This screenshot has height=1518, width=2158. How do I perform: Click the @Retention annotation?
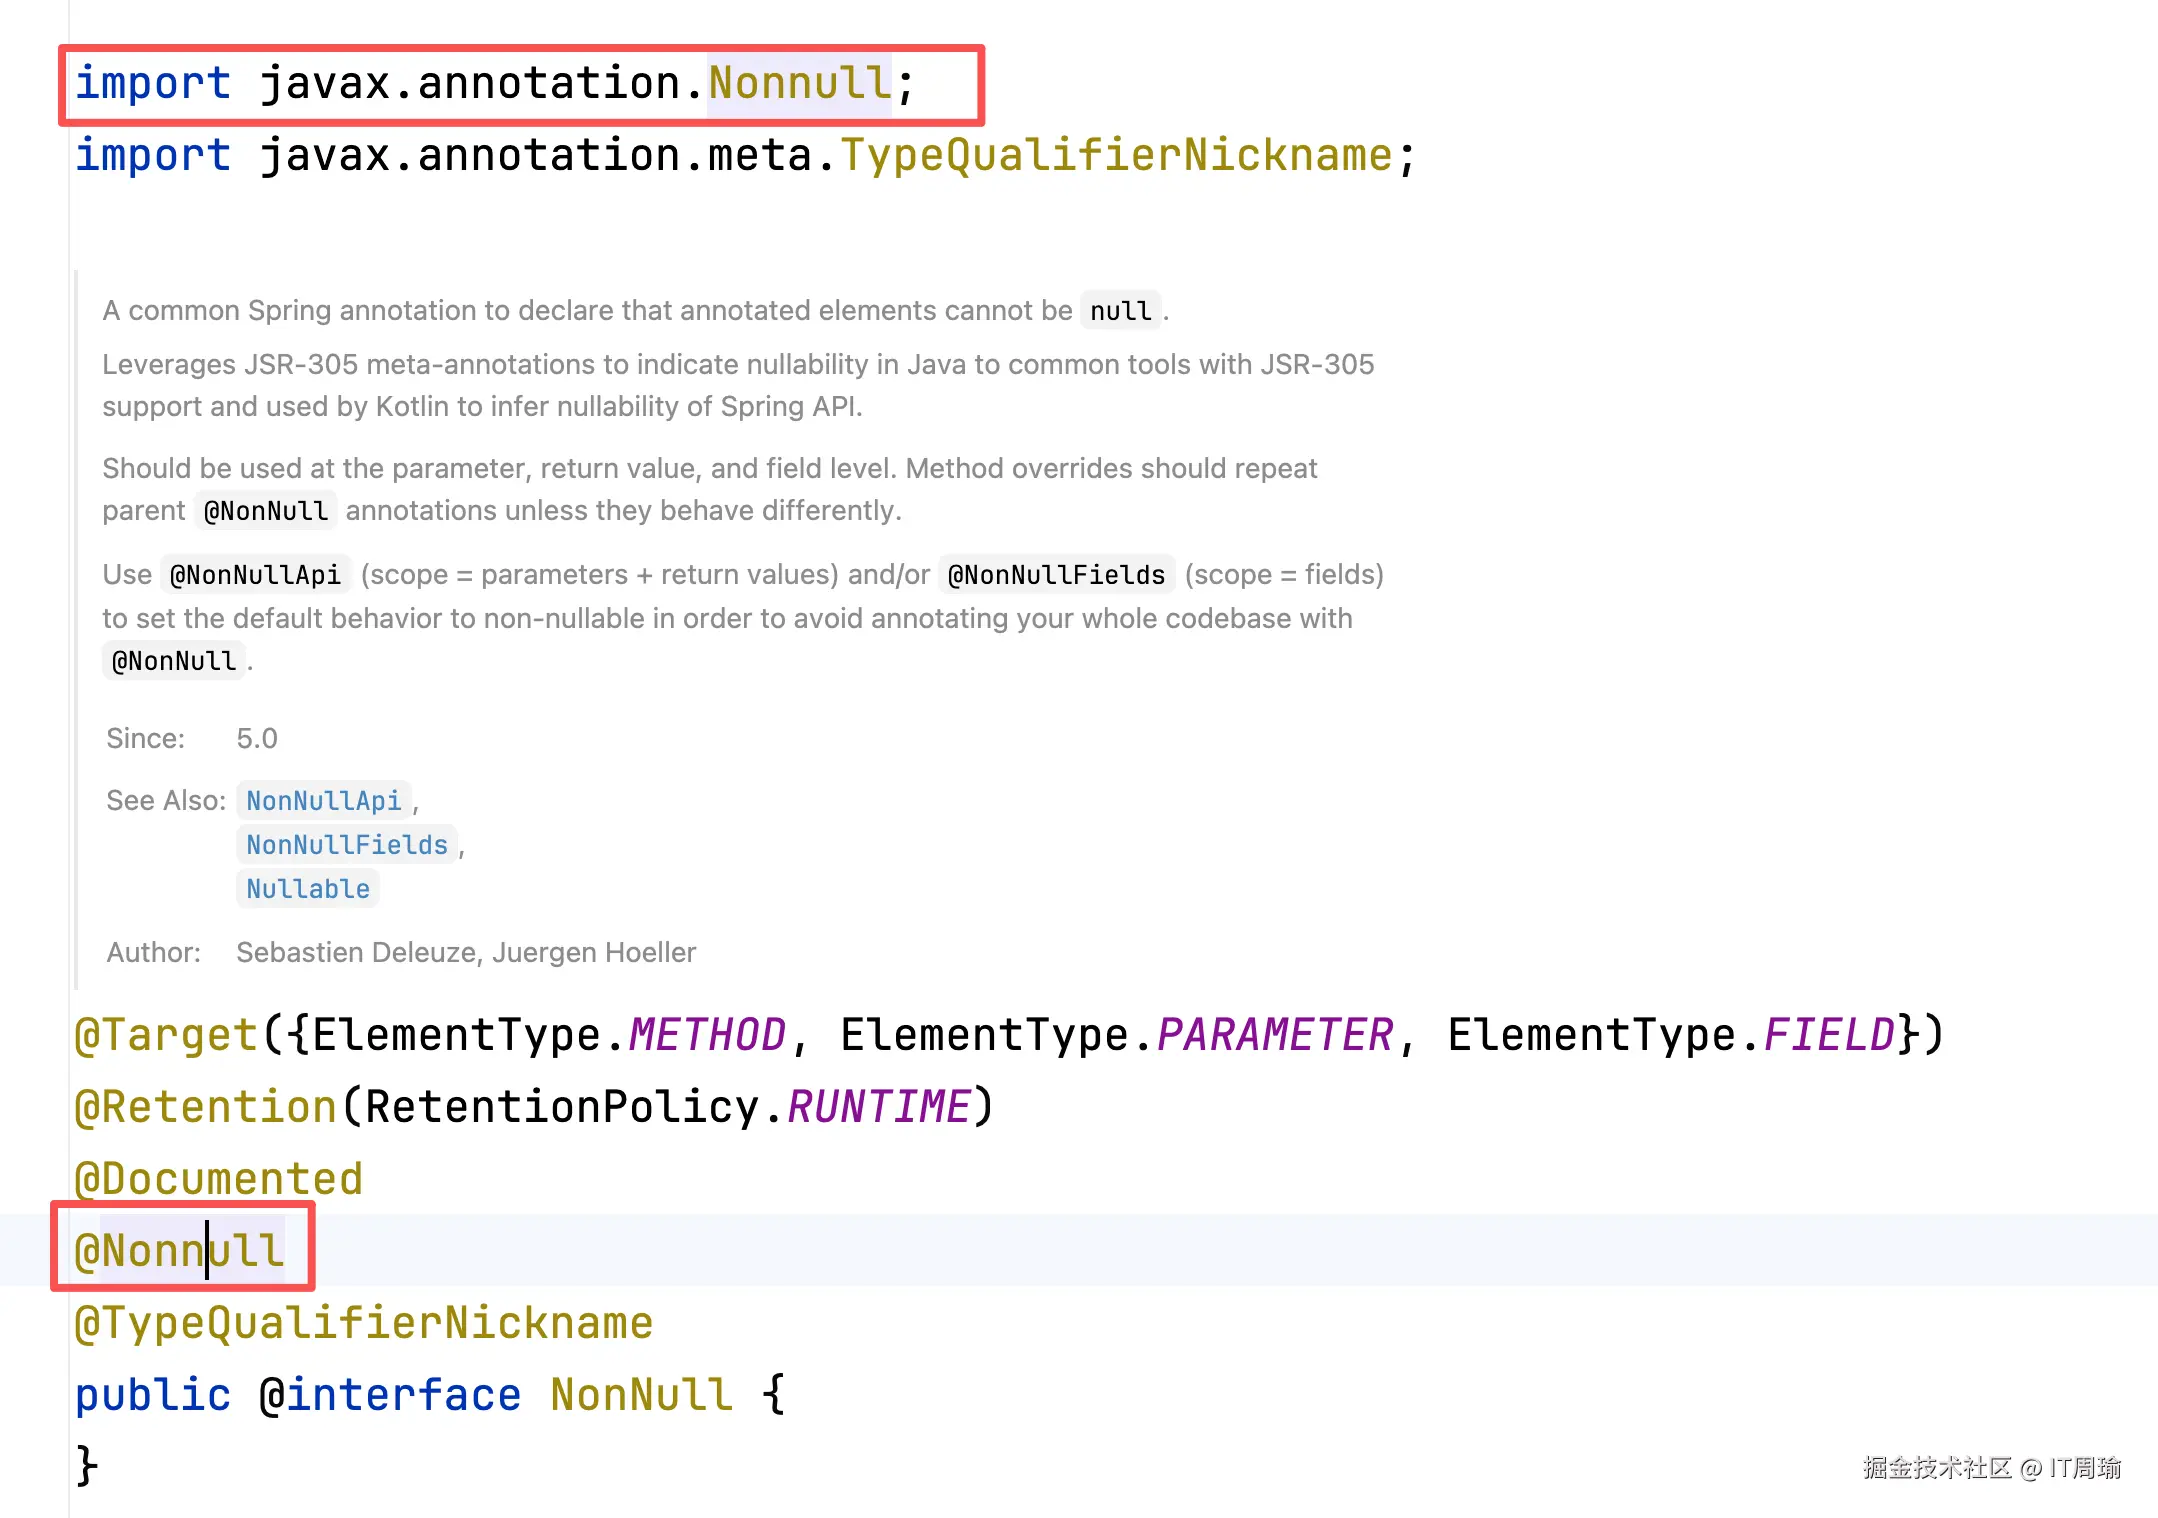[x=206, y=1107]
